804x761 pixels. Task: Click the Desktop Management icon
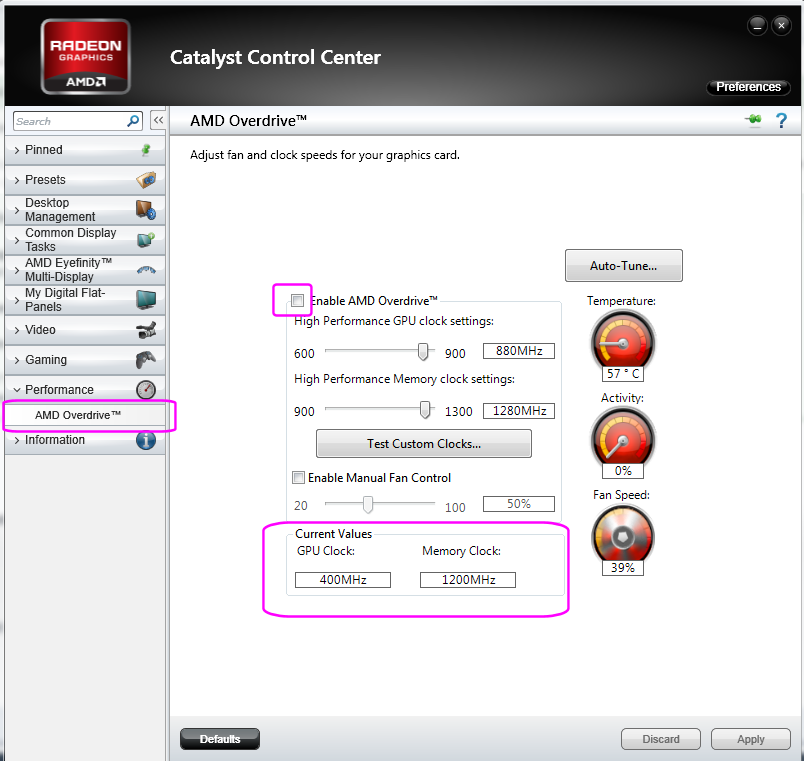146,210
